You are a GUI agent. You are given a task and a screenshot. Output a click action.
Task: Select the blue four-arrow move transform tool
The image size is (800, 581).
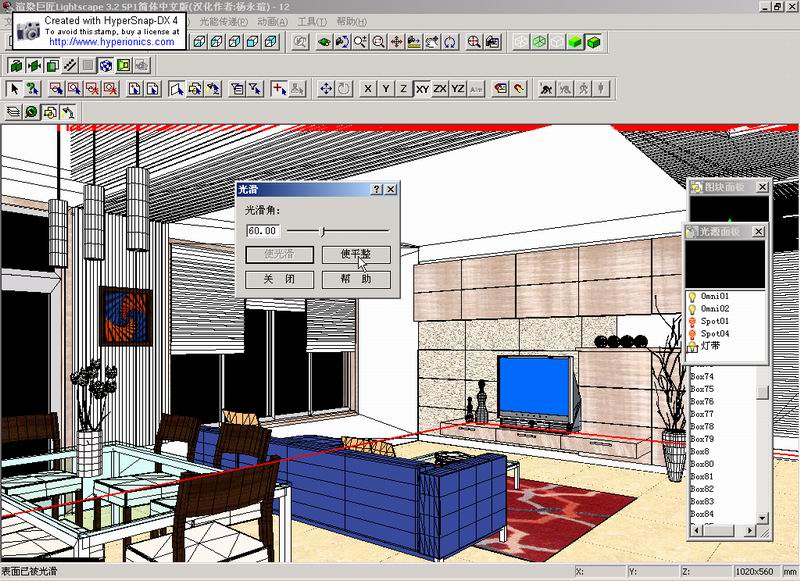[326, 89]
